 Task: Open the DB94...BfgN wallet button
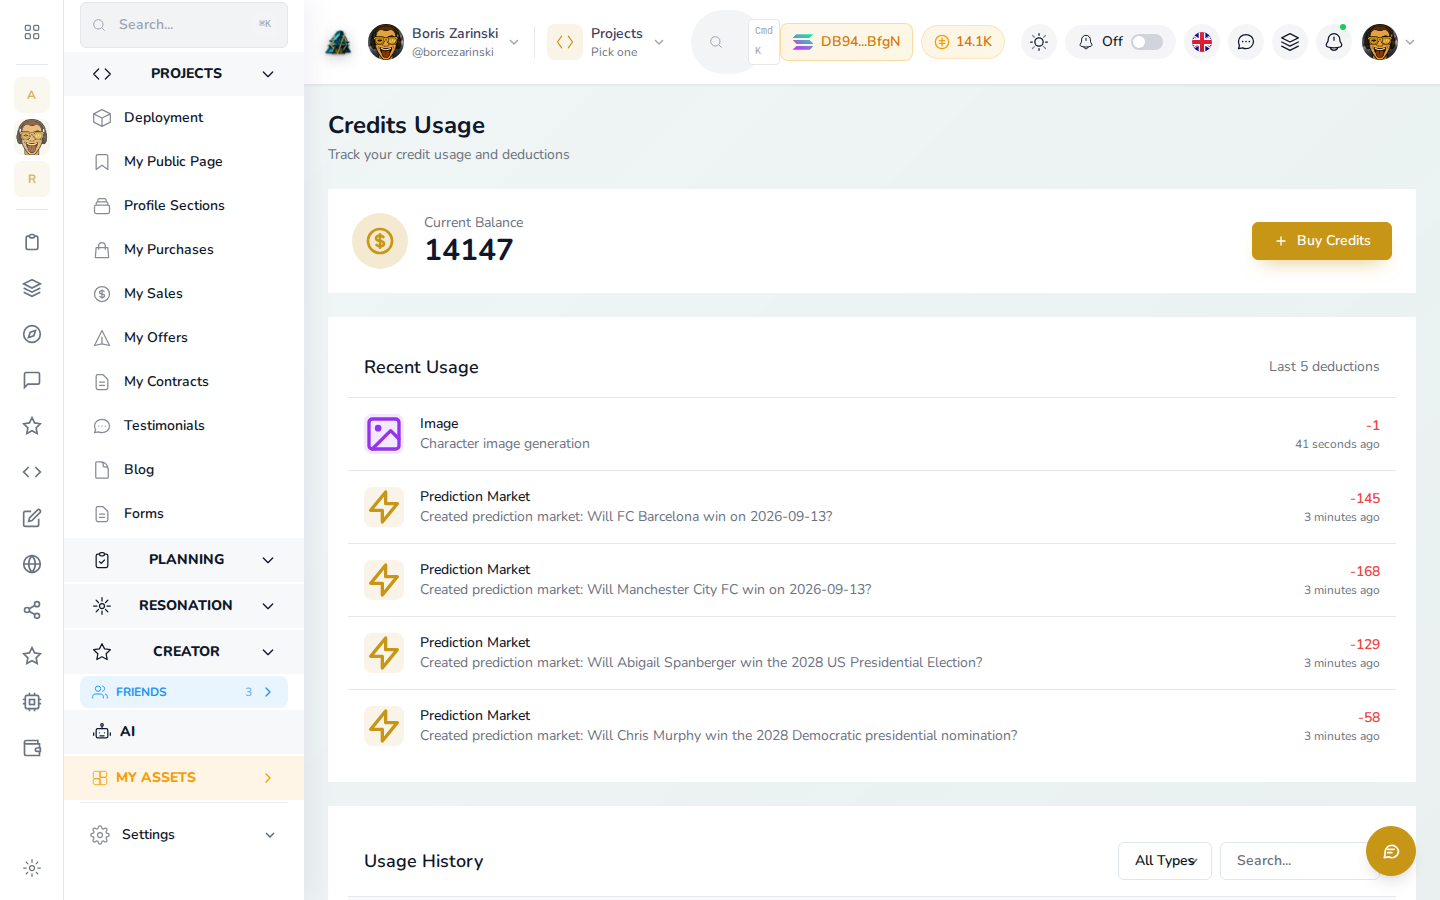tap(846, 42)
